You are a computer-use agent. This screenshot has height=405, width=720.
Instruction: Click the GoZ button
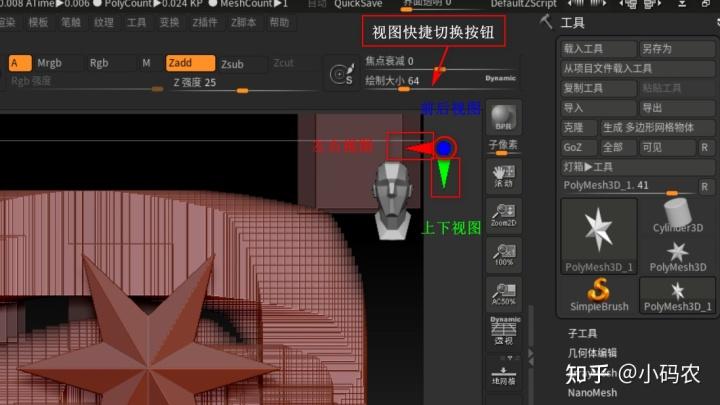coord(579,147)
